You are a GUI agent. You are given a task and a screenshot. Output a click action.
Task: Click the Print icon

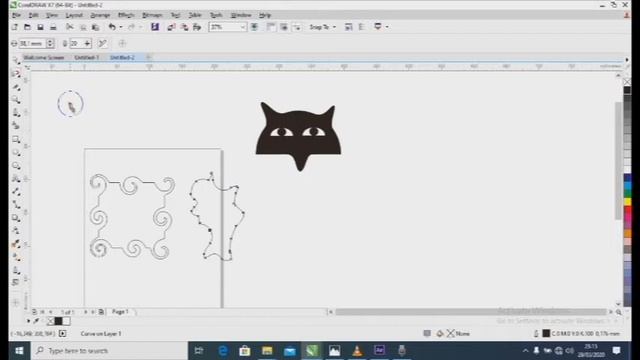53,27
